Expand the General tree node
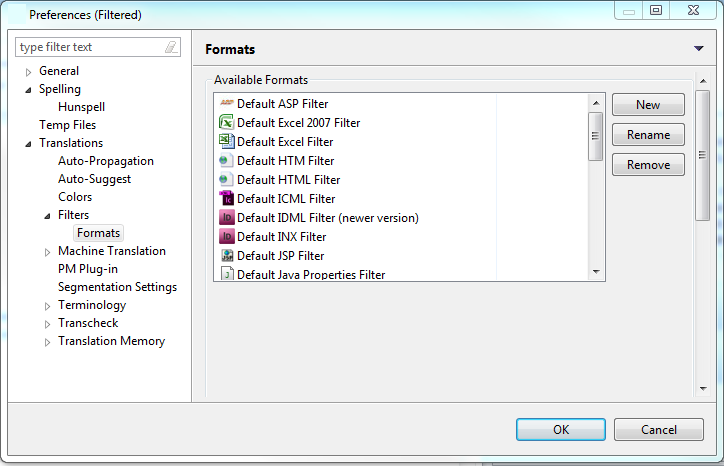Viewport: 724px width, 466px height. tap(29, 72)
